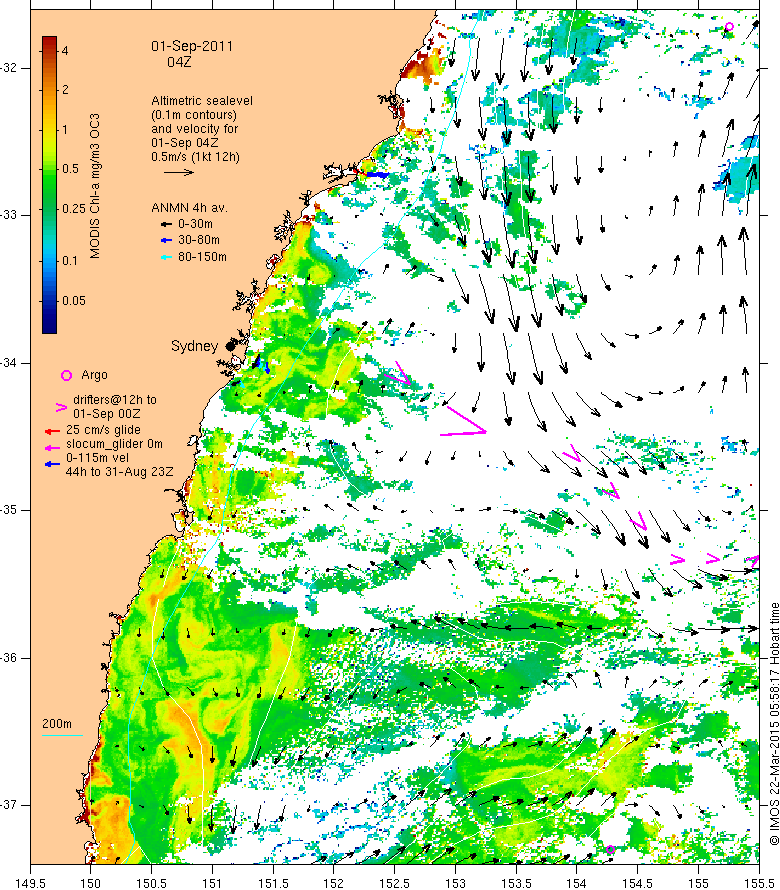The image size is (780, 890).
Task: Click the longitude axis label '152.5'
Action: click(395, 884)
